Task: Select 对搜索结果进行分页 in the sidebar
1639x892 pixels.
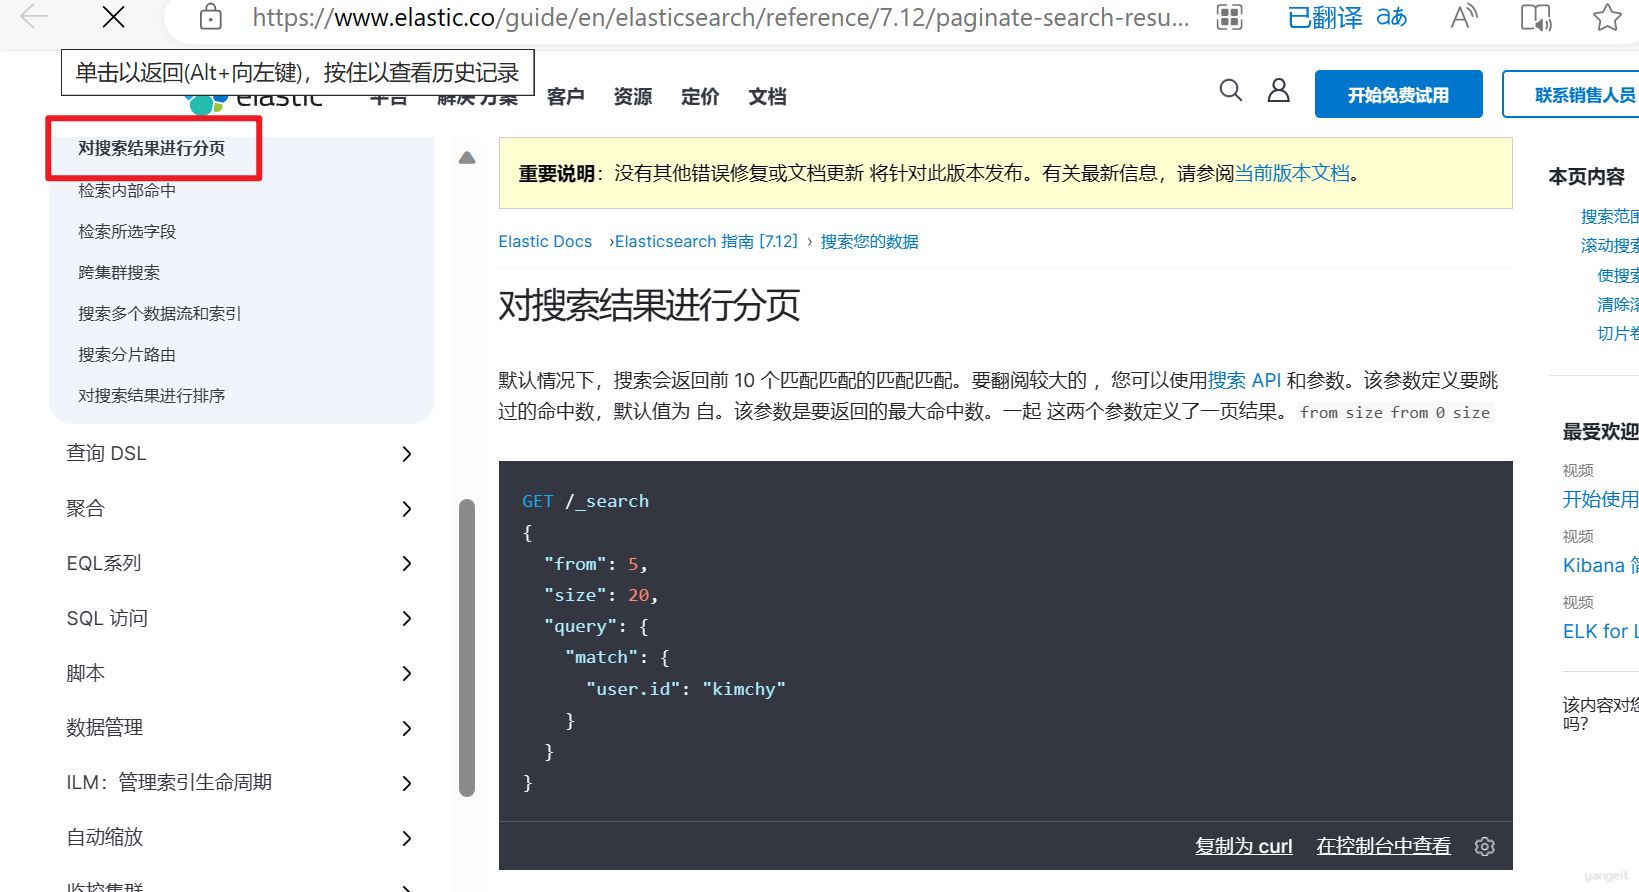Action: [152, 148]
